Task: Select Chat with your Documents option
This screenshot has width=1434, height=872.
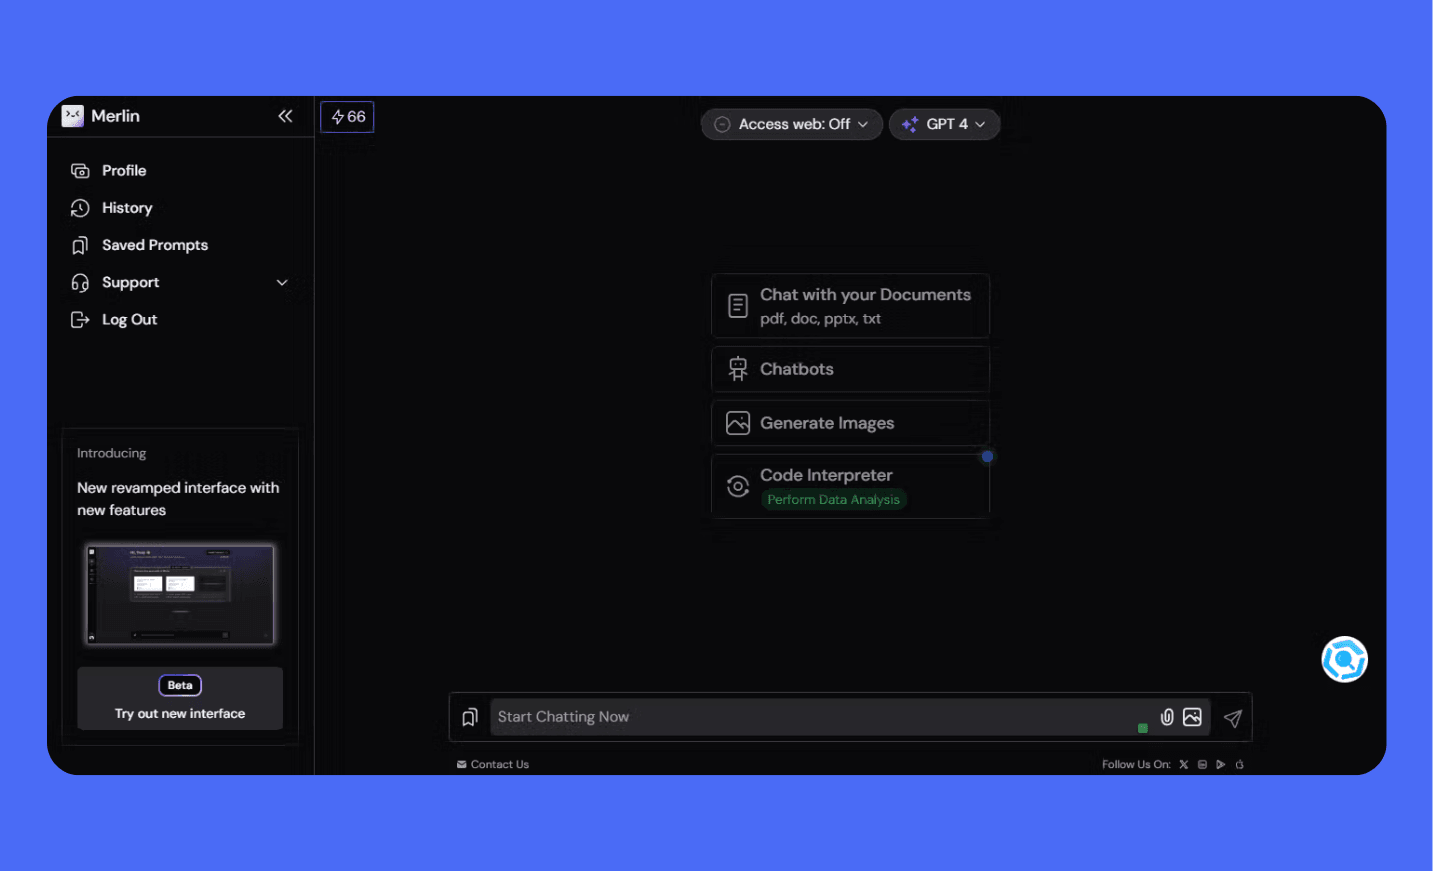Action: click(851, 306)
